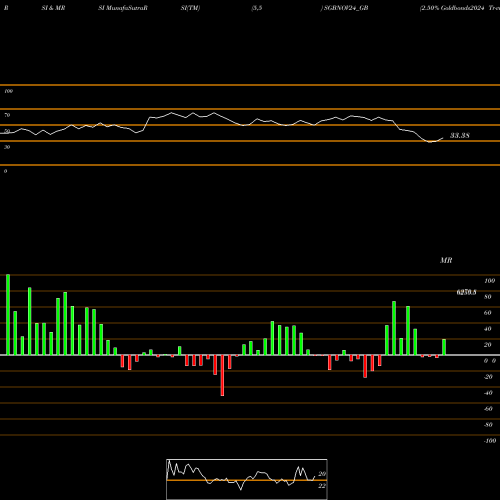The width and height of the screenshot is (500, 500).
Task: Click the last green MR bar on the right
Action: click(444, 347)
